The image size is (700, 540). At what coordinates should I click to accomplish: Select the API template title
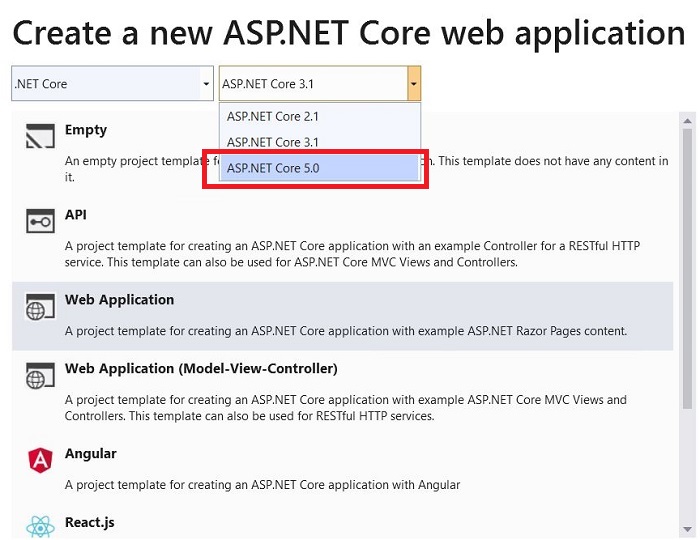76,215
